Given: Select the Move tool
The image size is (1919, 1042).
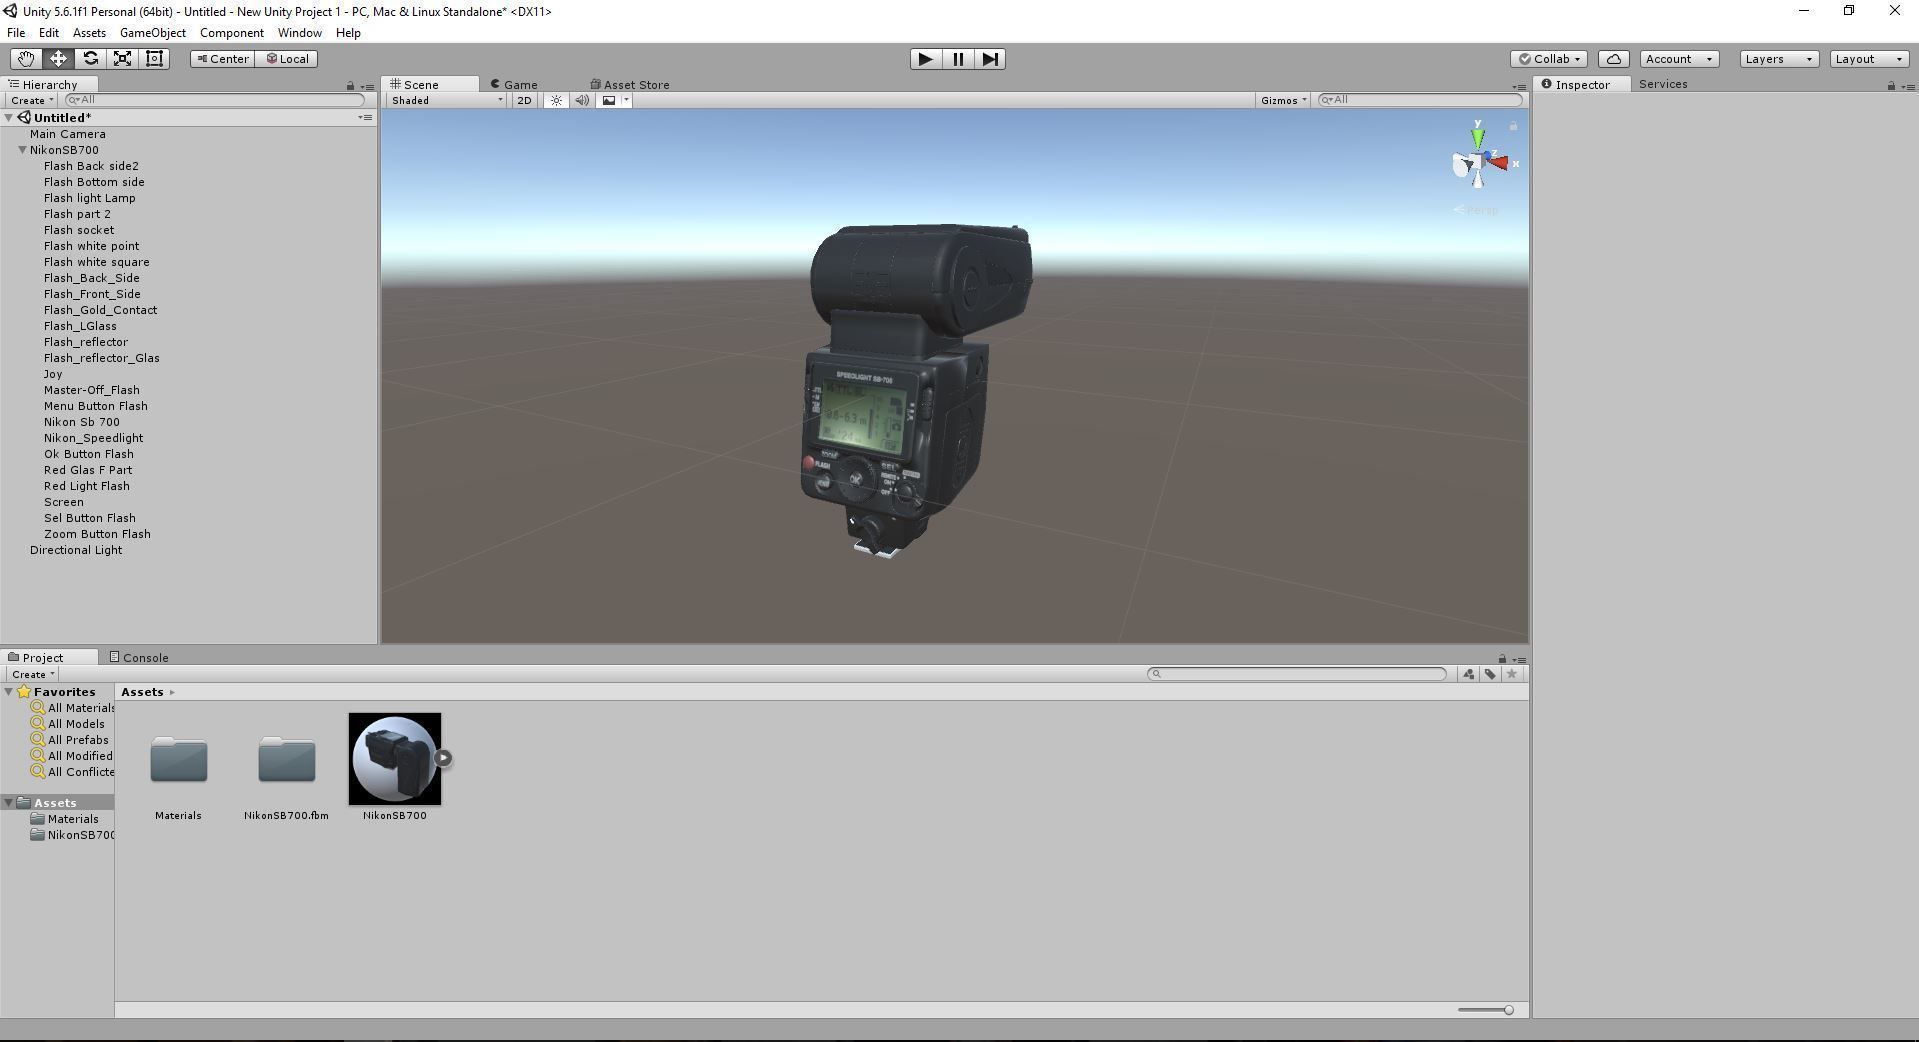Looking at the screenshot, I should tap(58, 59).
